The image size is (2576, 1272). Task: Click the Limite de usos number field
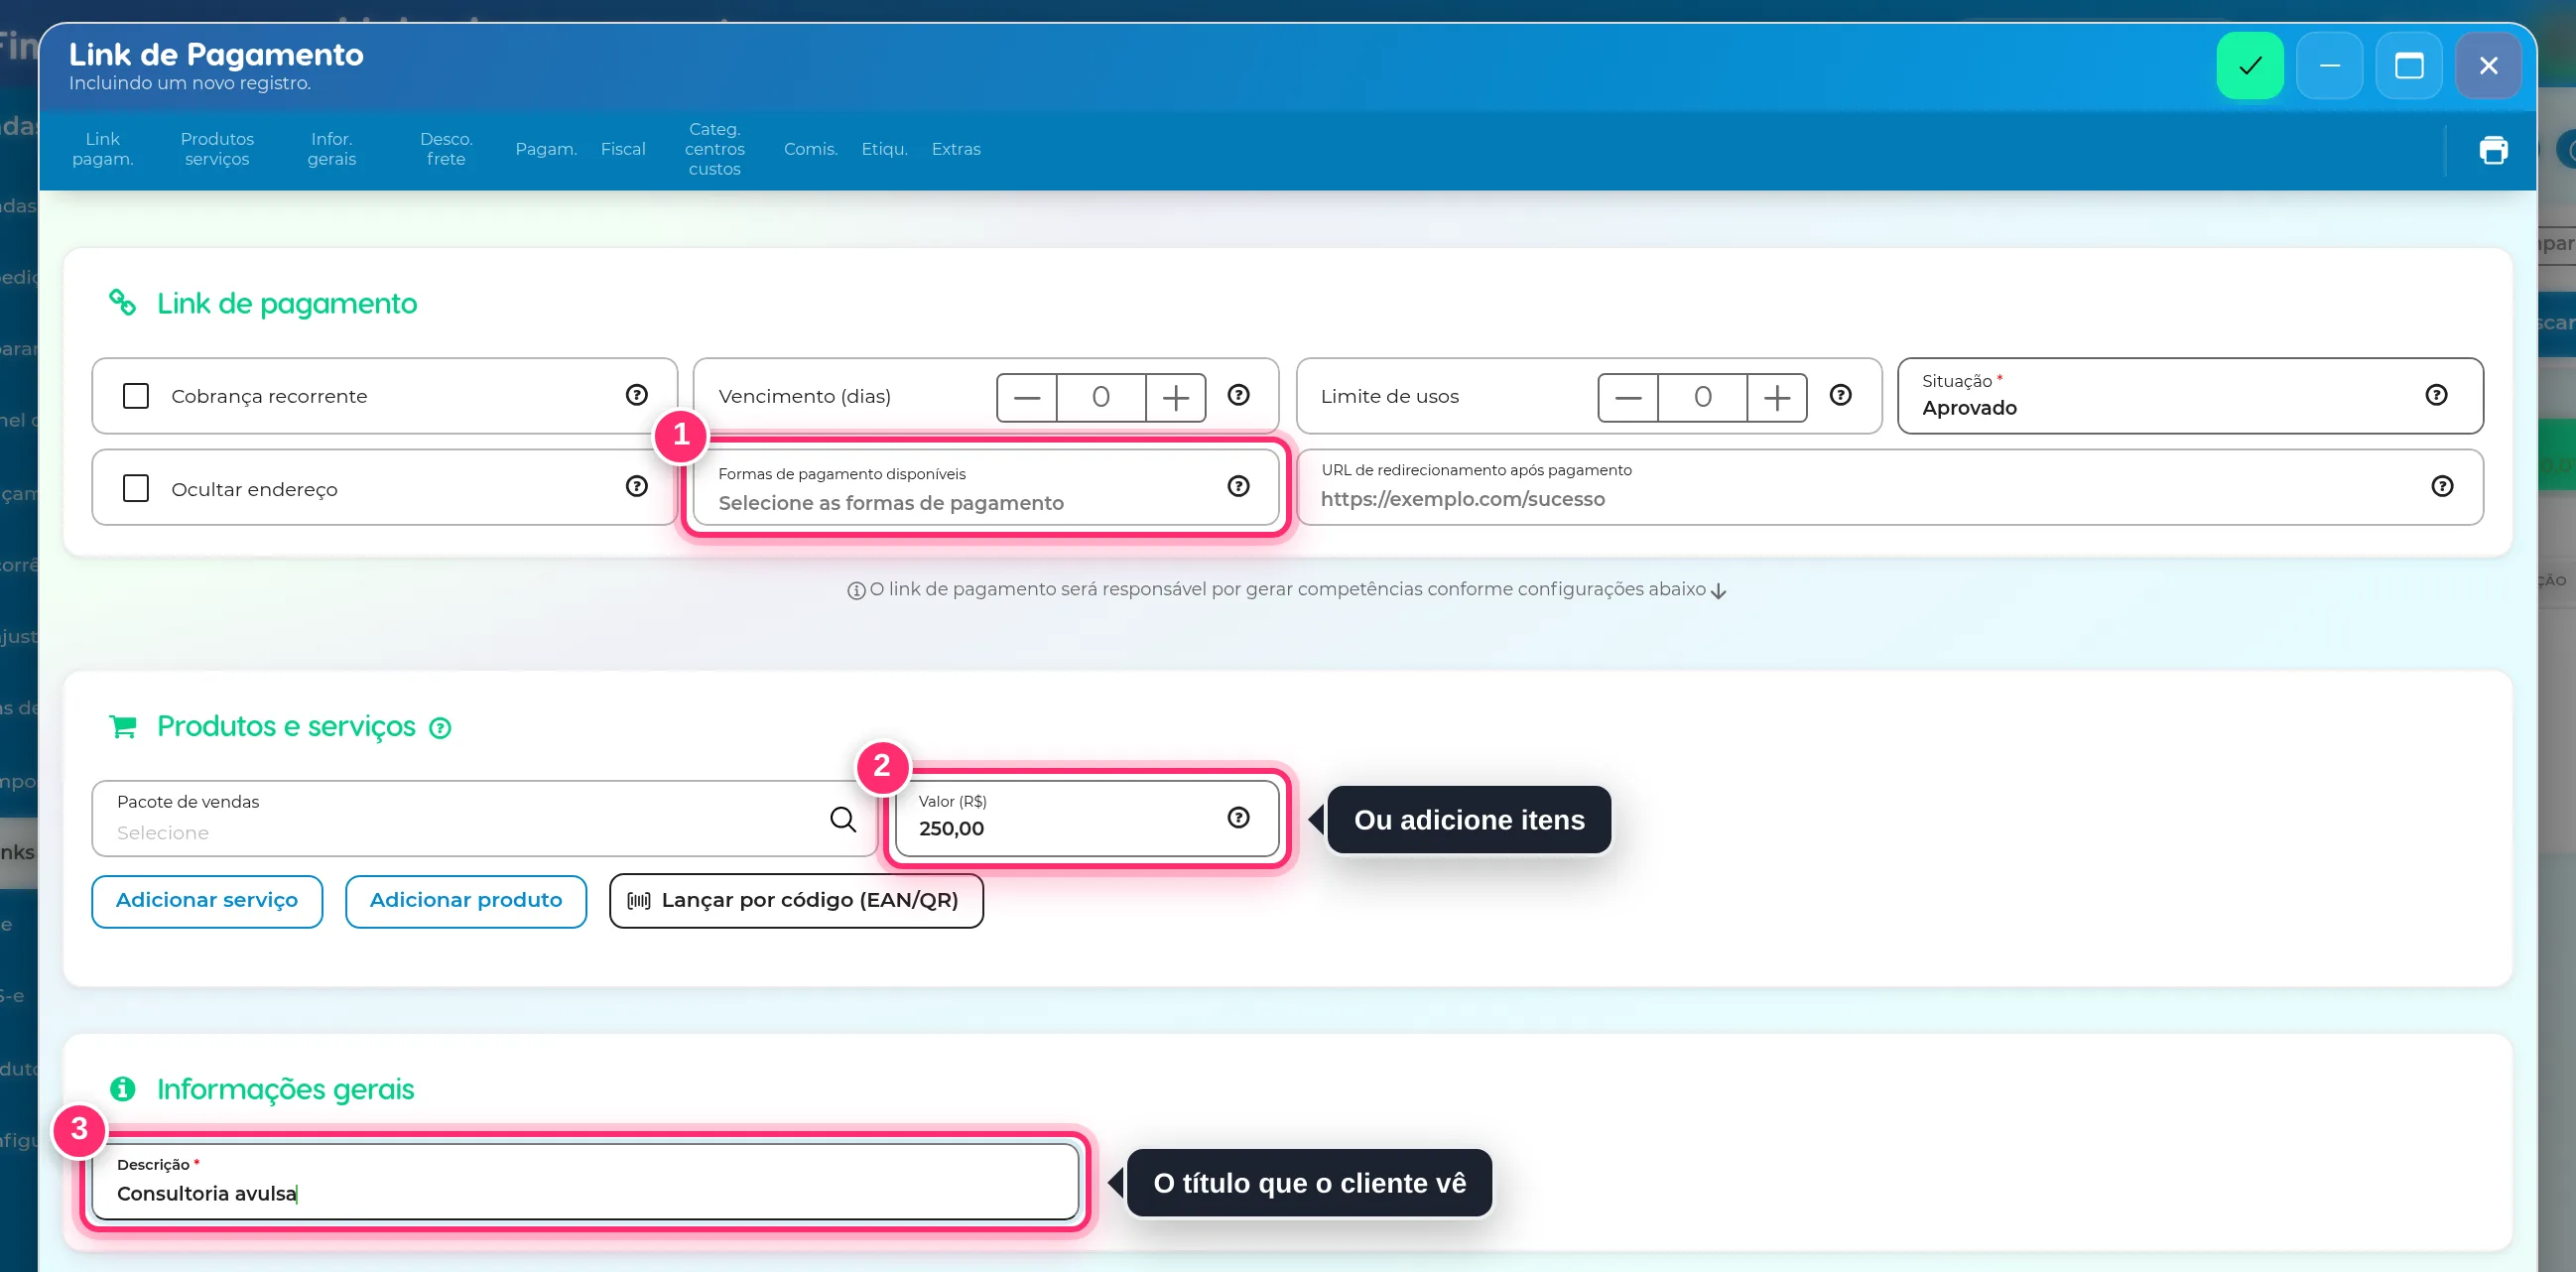pos(1702,398)
